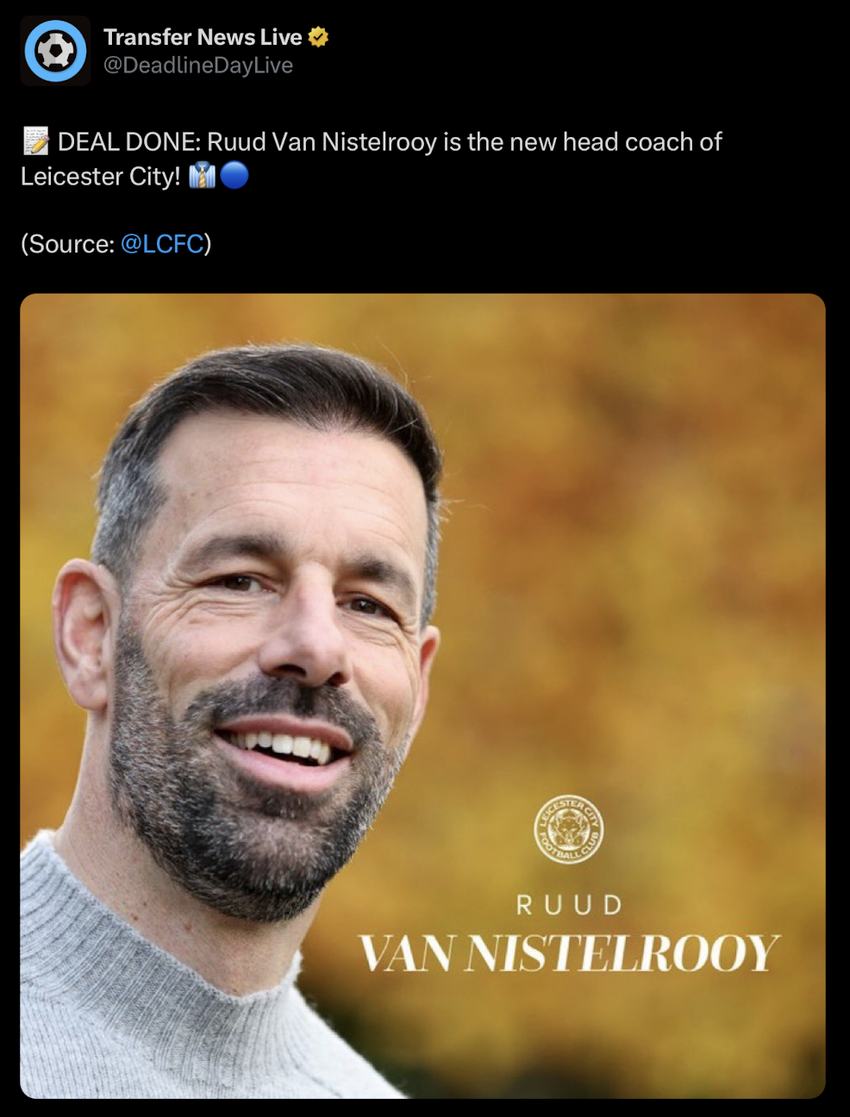Click the soccer ball profile avatar

(x=56, y=51)
